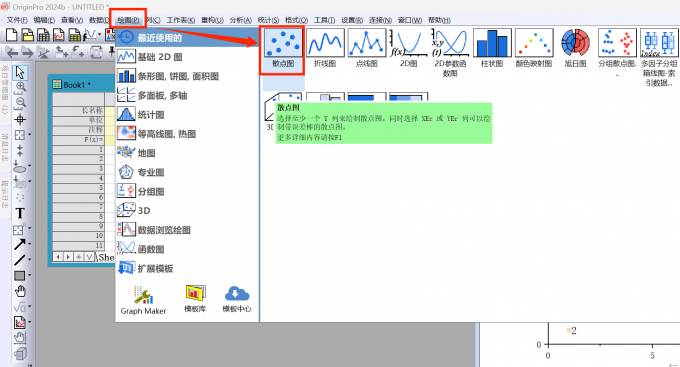Open the 专业图 plot category
The width and height of the screenshot is (680, 367).
click(187, 172)
